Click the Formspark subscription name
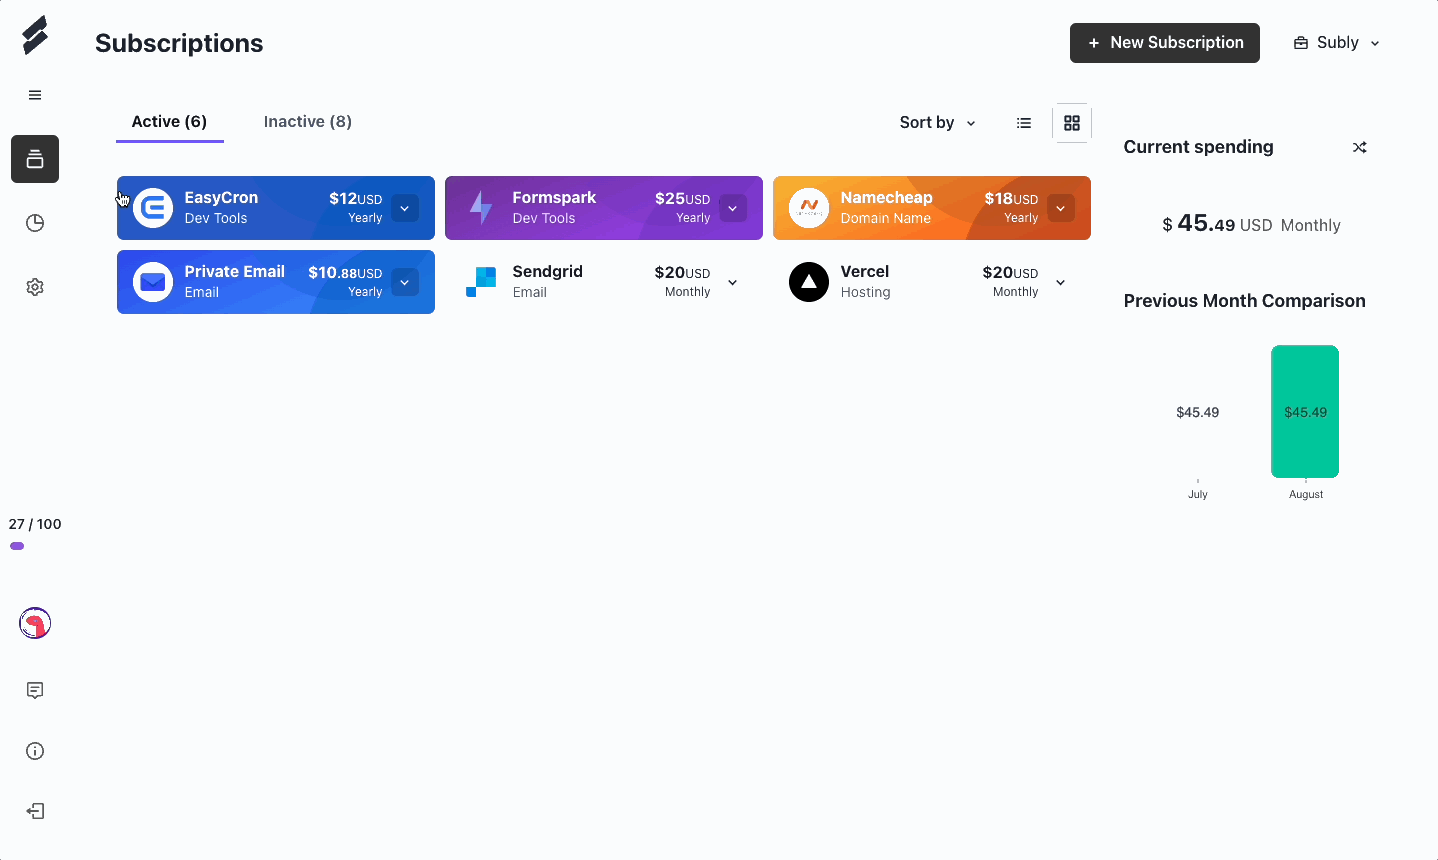 point(554,198)
